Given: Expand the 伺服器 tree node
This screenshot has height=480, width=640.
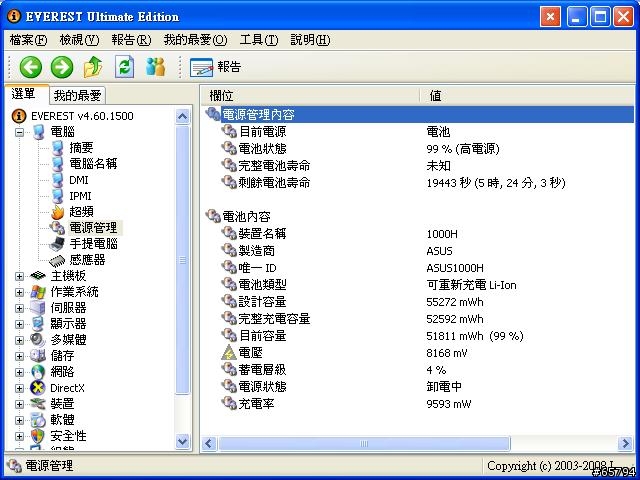Looking at the screenshot, I should click(x=19, y=308).
